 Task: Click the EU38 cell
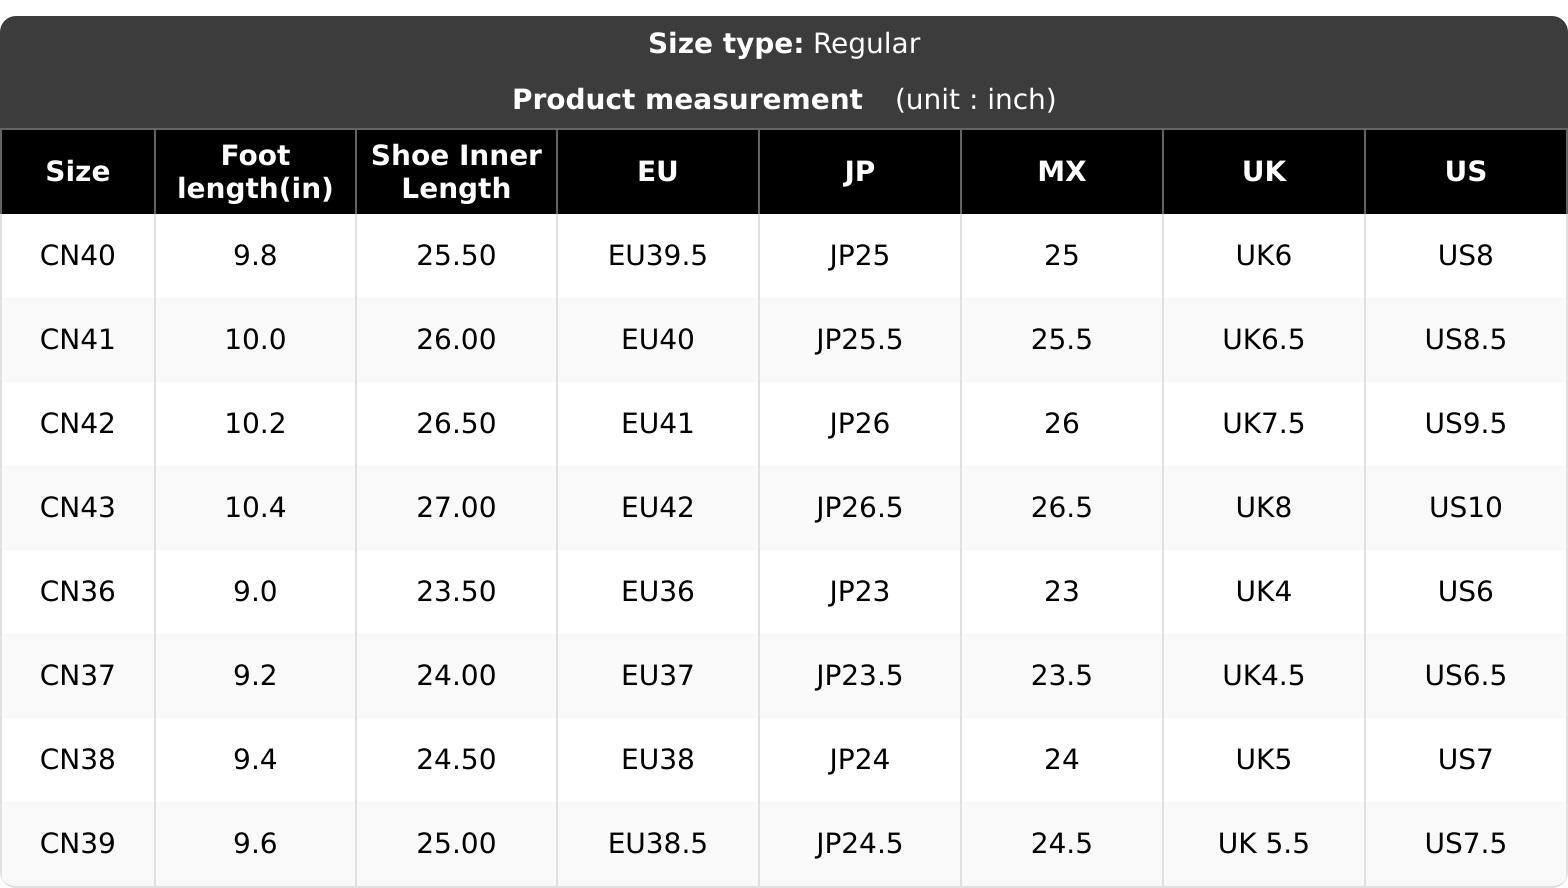point(658,760)
